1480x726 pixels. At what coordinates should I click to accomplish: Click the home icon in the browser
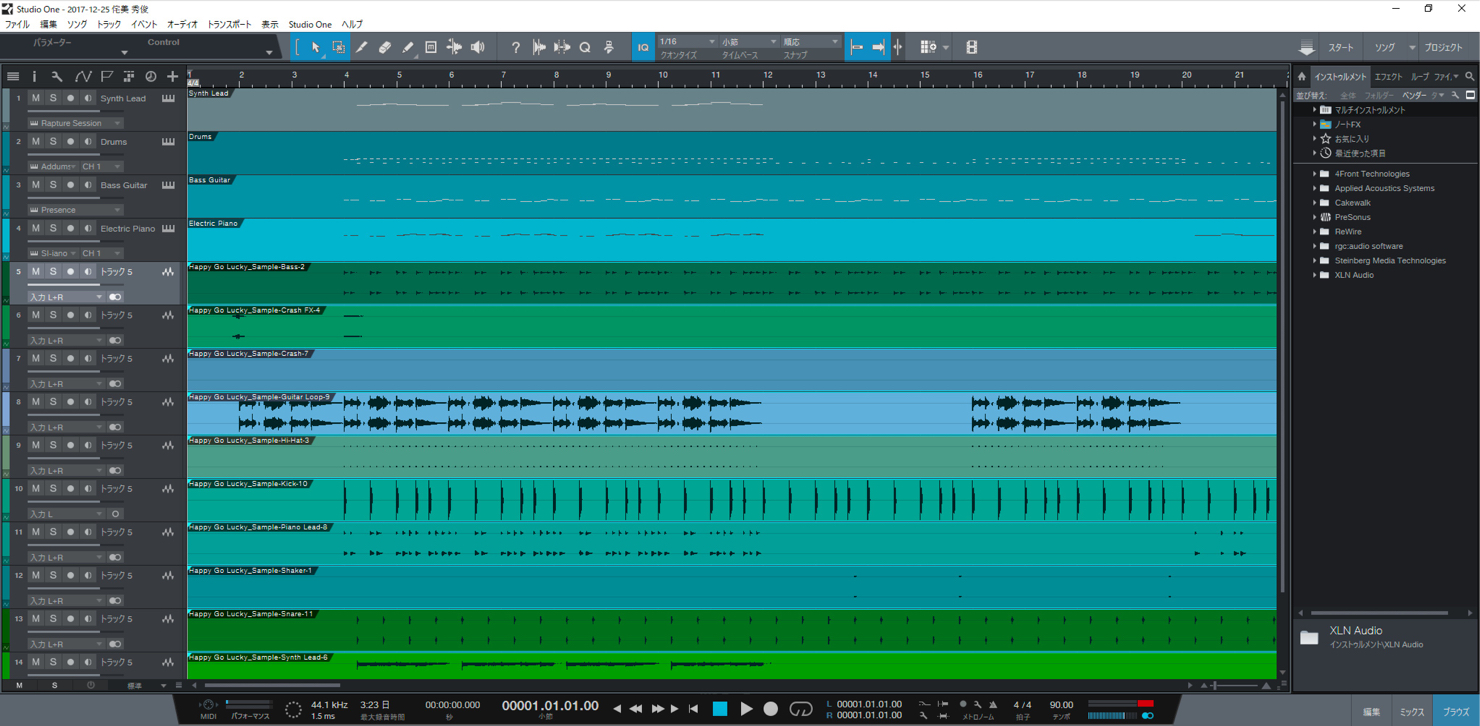click(1301, 76)
